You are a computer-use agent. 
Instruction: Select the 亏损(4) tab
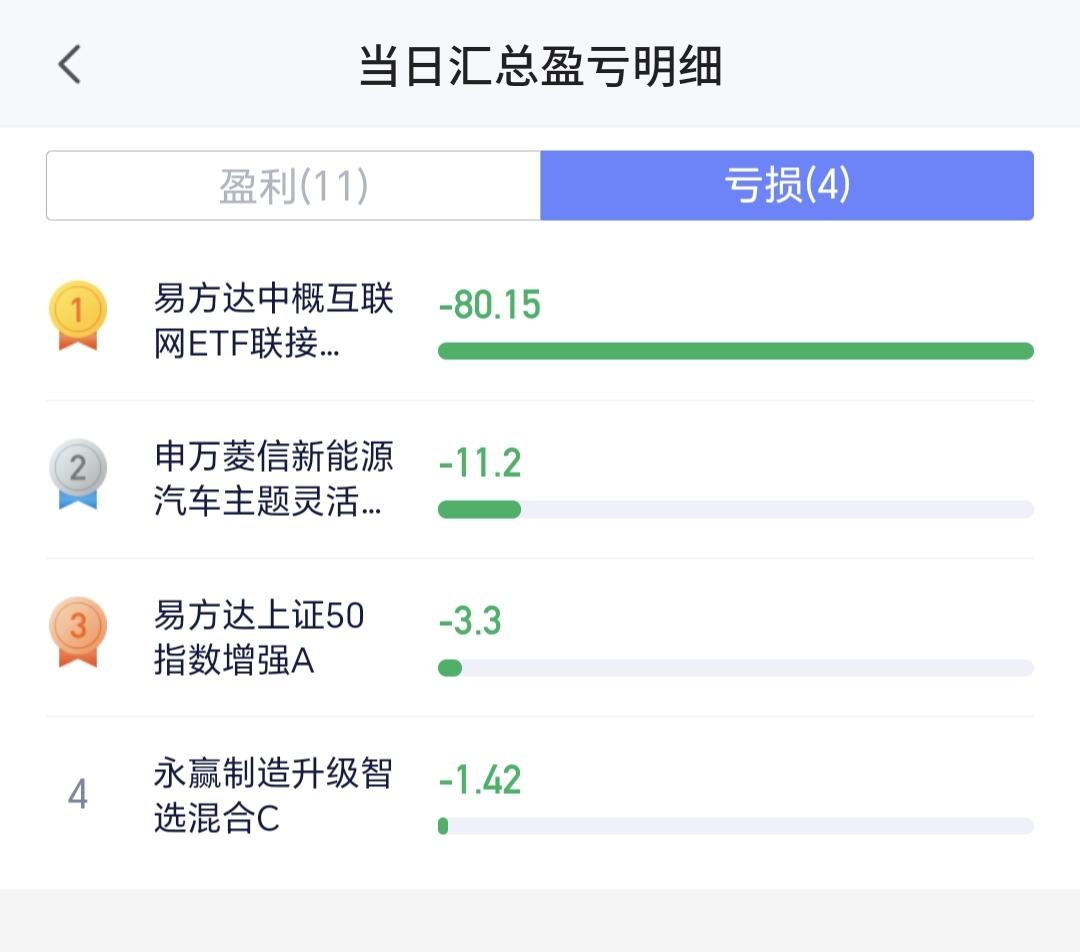pyautogui.click(x=787, y=186)
